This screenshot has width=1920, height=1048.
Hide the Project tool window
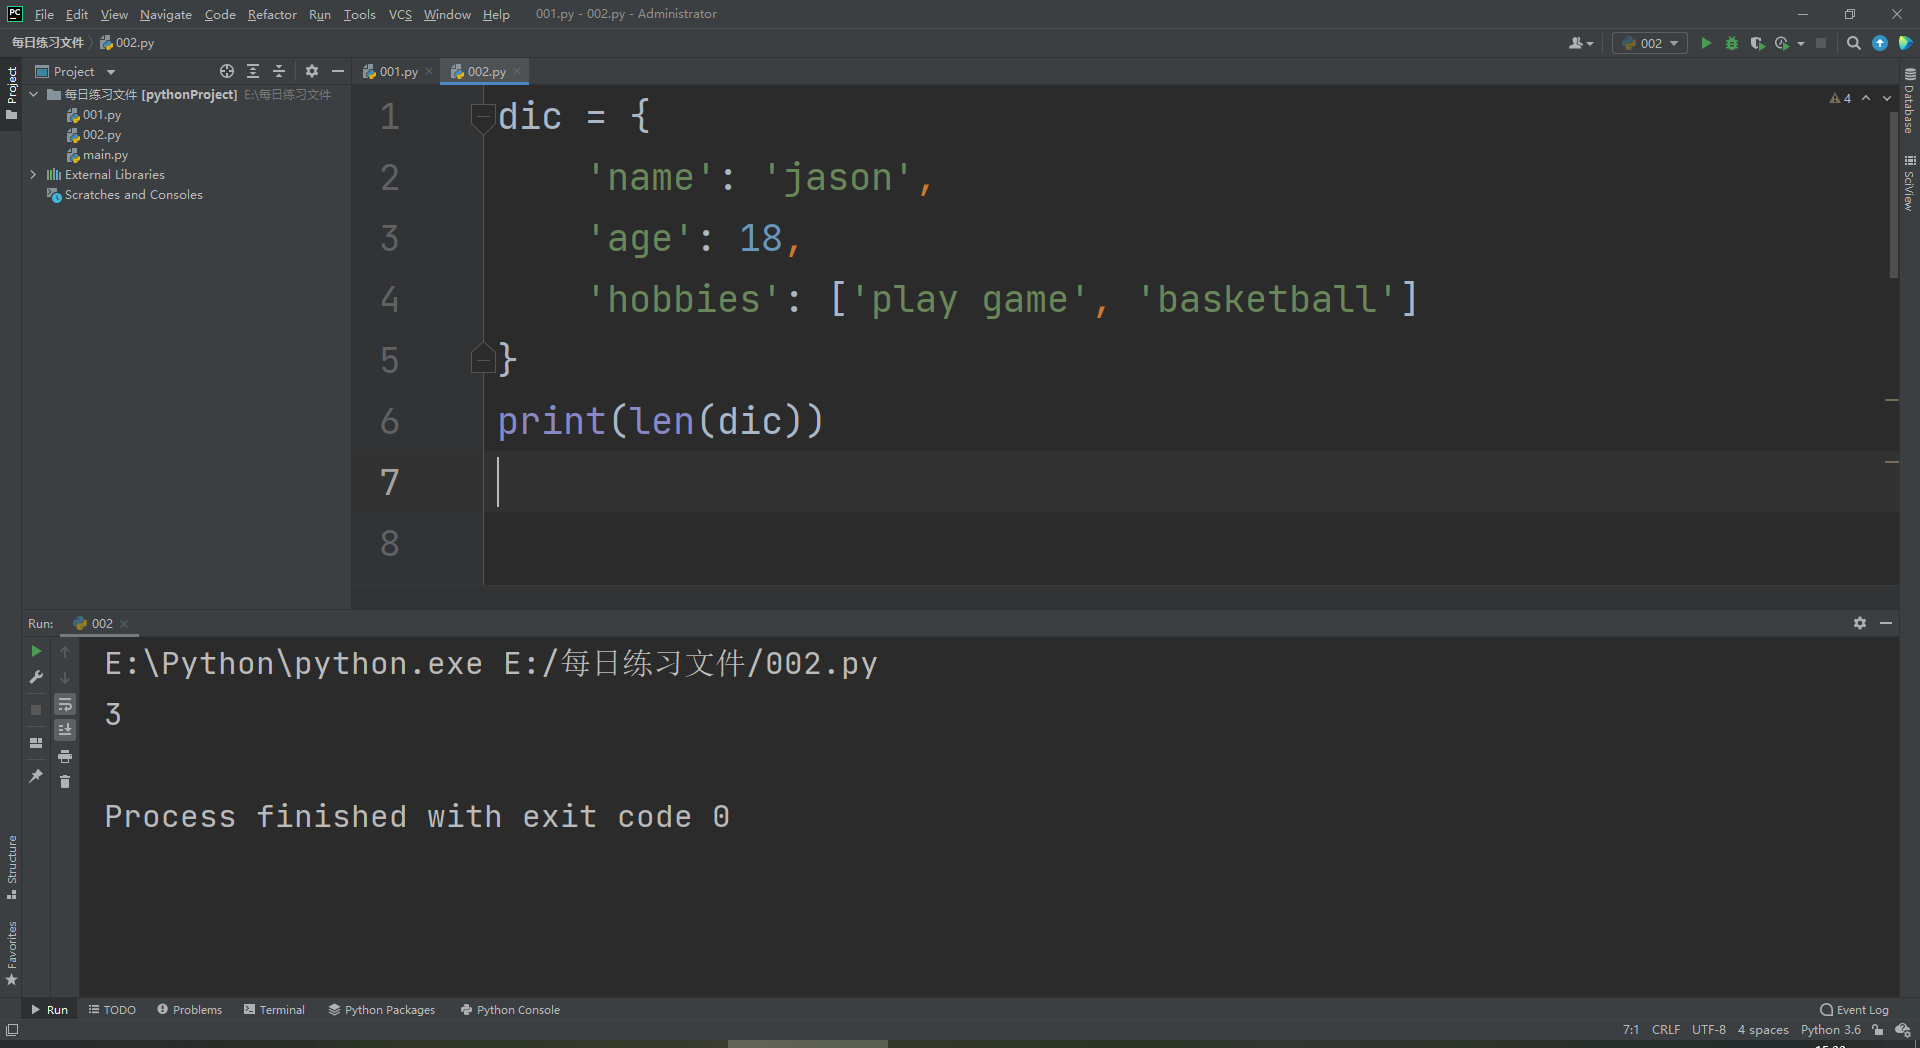pyautogui.click(x=338, y=71)
